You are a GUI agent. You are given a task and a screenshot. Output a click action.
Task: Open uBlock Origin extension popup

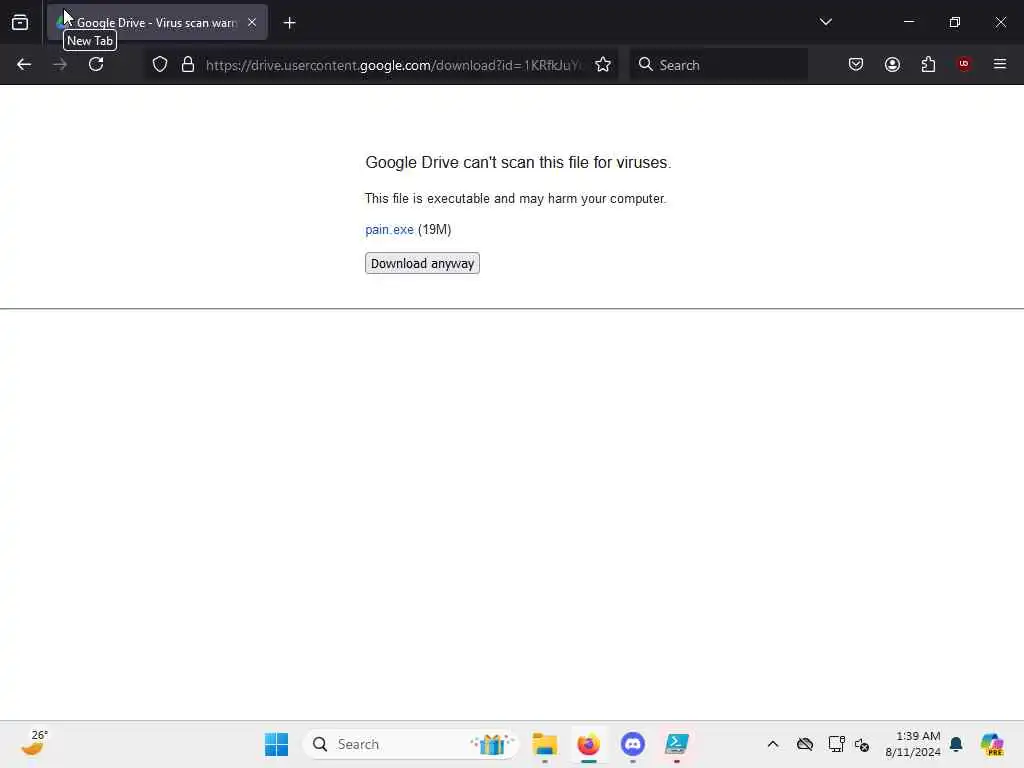pos(964,64)
